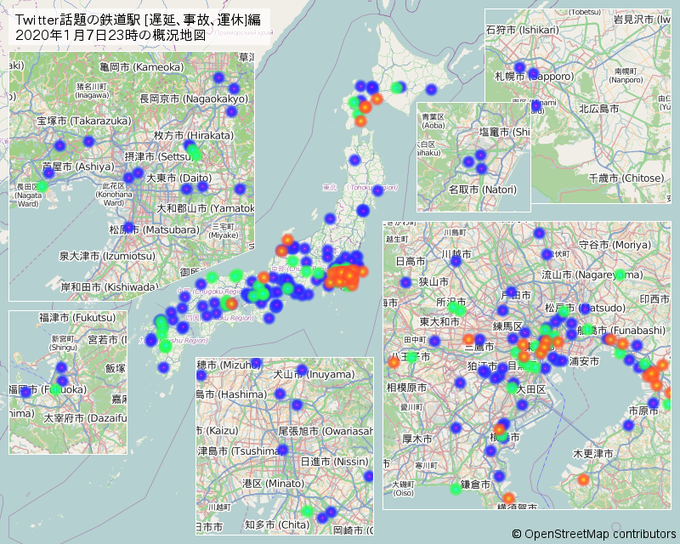Click the 大田区 label

tap(533, 389)
